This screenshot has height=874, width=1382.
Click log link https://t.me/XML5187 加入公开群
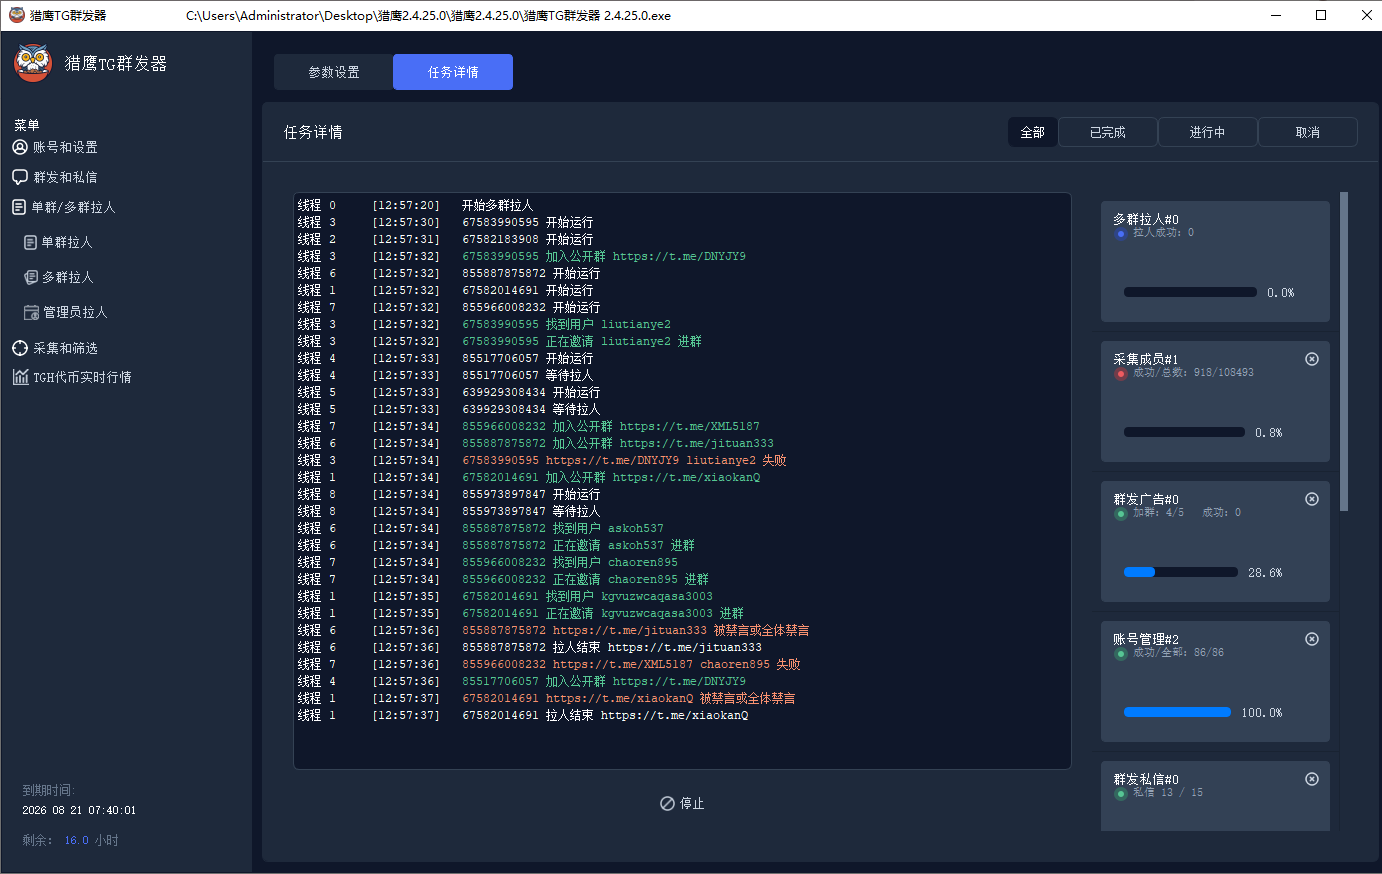(690, 426)
